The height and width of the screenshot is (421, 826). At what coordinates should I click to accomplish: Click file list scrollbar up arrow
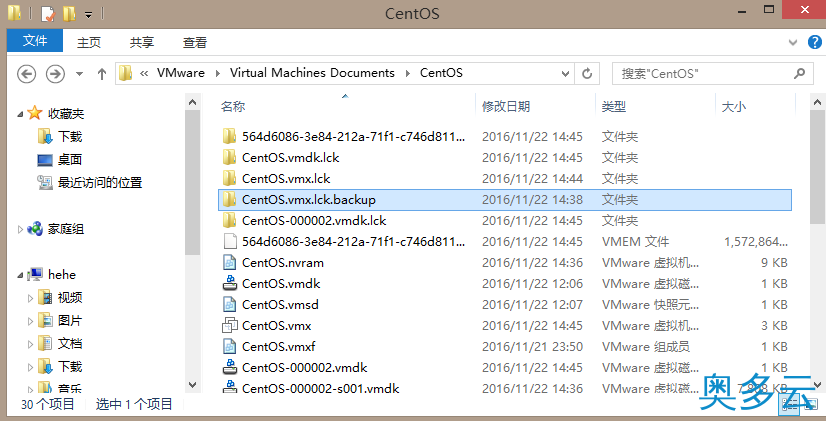818,102
